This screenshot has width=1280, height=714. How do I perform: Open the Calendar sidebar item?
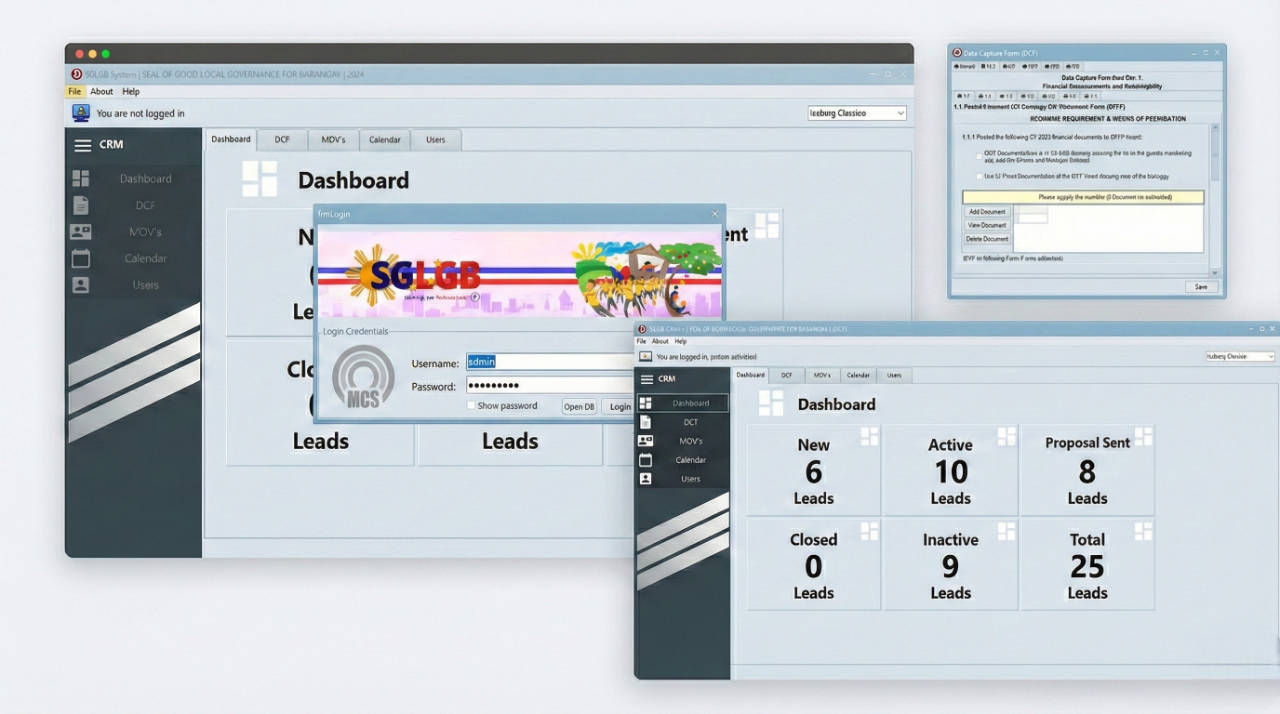click(x=145, y=258)
